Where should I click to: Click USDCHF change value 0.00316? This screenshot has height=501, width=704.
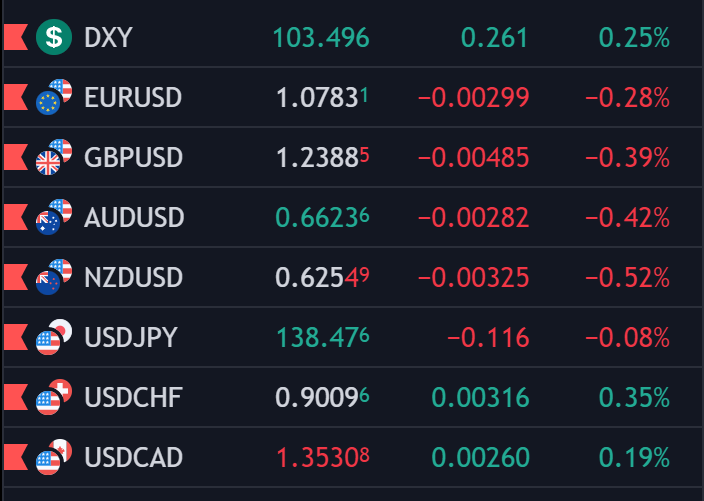click(x=480, y=397)
